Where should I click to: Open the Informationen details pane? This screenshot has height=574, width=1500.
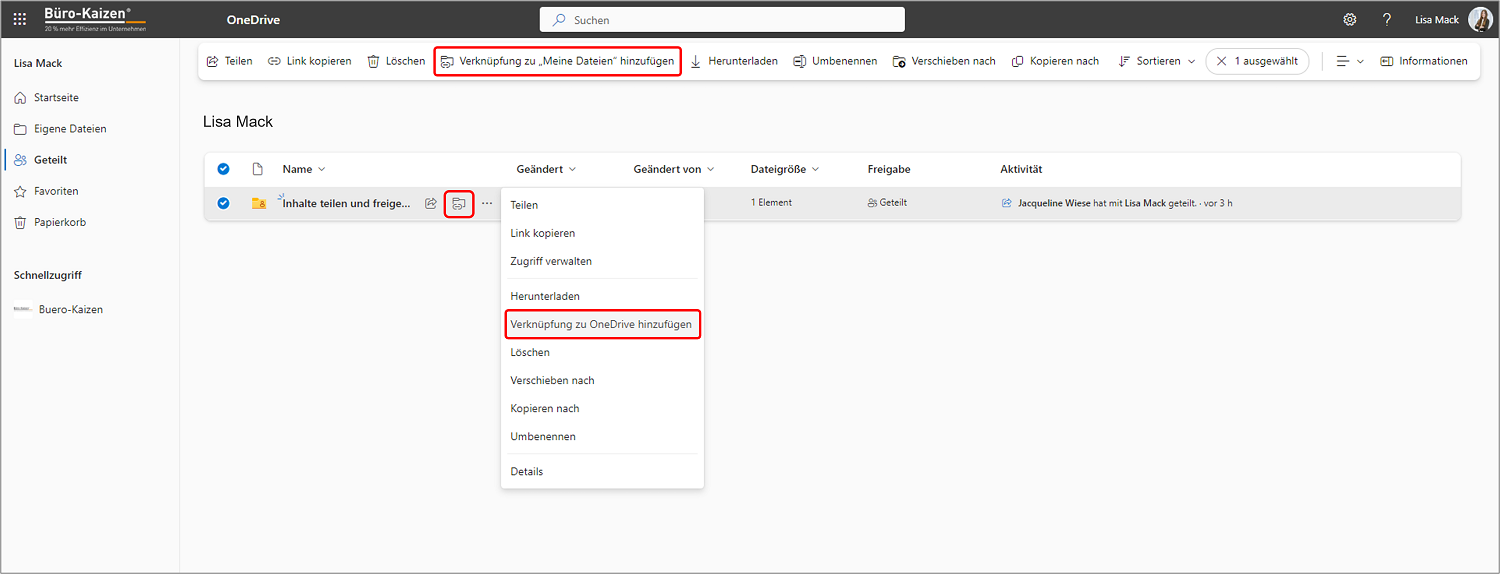point(1424,61)
